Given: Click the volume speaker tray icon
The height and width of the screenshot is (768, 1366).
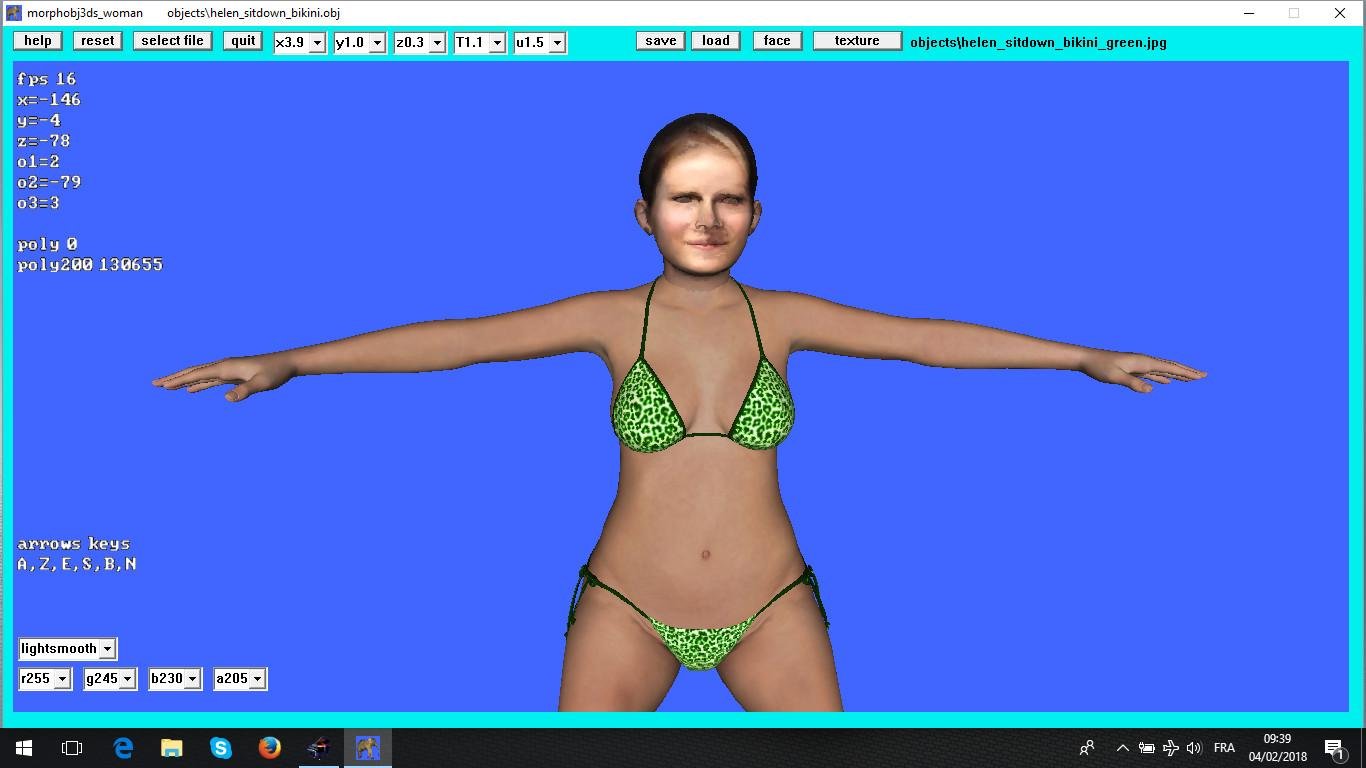Looking at the screenshot, I should click(1194, 747).
